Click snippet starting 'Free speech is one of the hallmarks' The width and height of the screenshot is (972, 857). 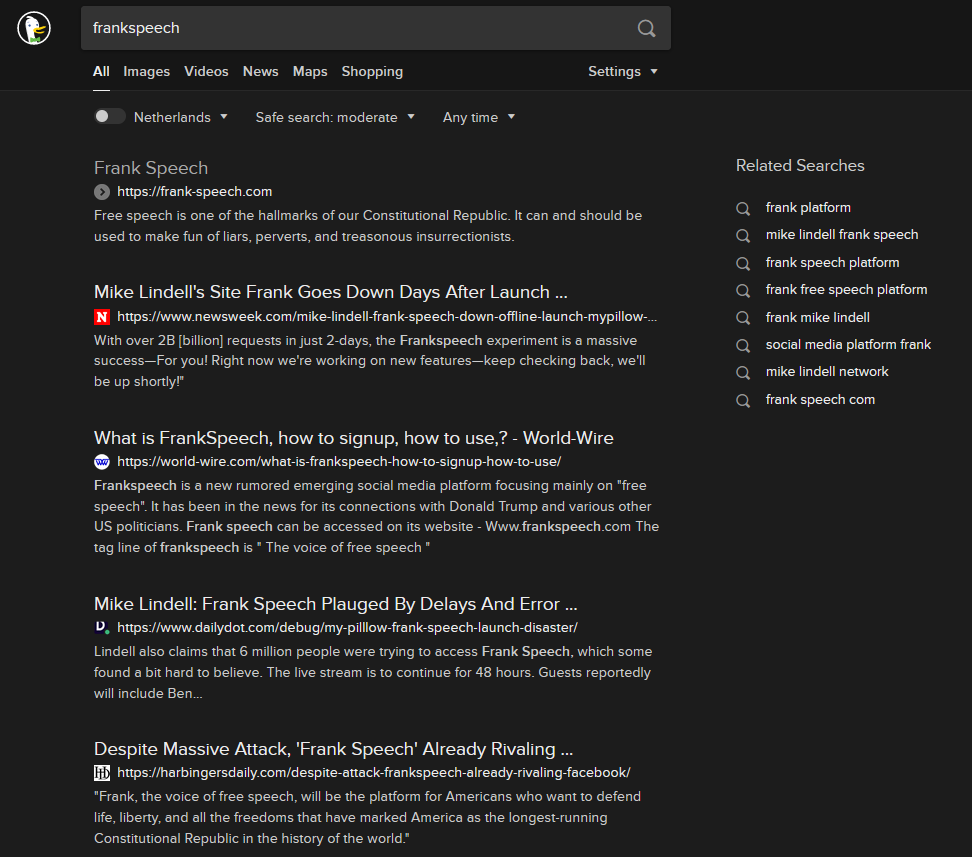(368, 226)
